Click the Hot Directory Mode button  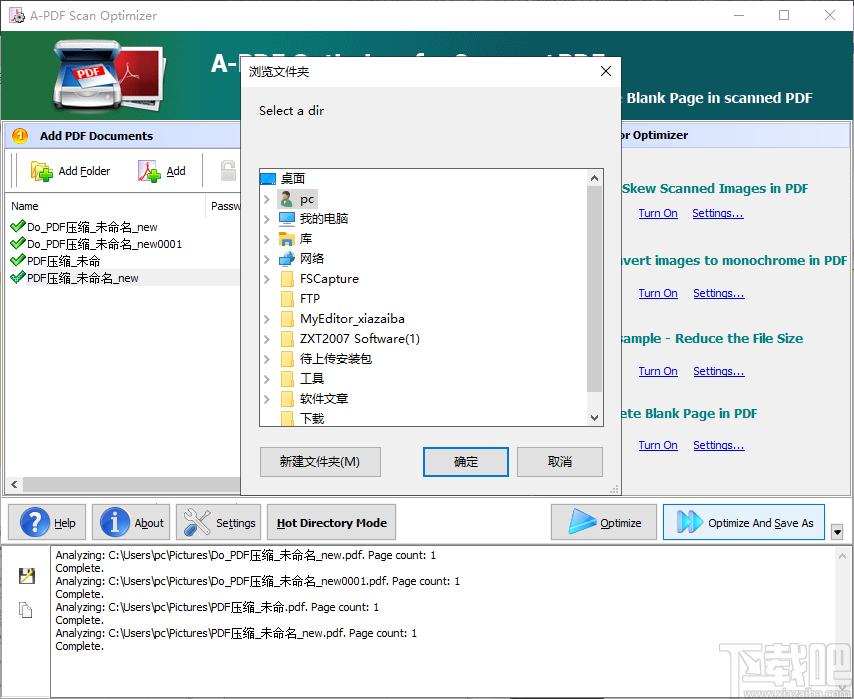pyautogui.click(x=331, y=522)
